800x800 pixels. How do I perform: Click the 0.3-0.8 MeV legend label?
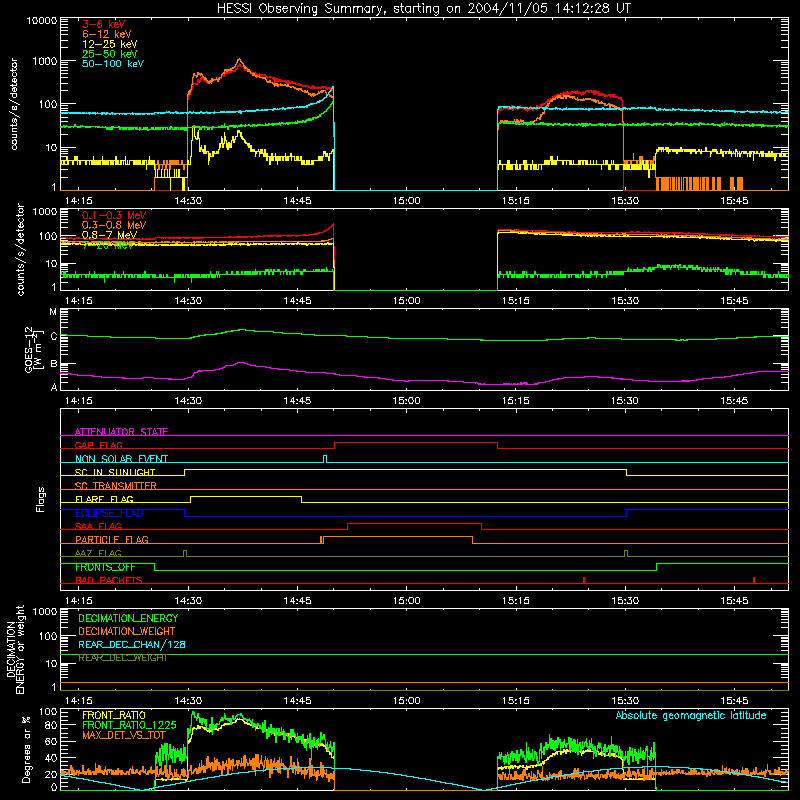[x=114, y=225]
